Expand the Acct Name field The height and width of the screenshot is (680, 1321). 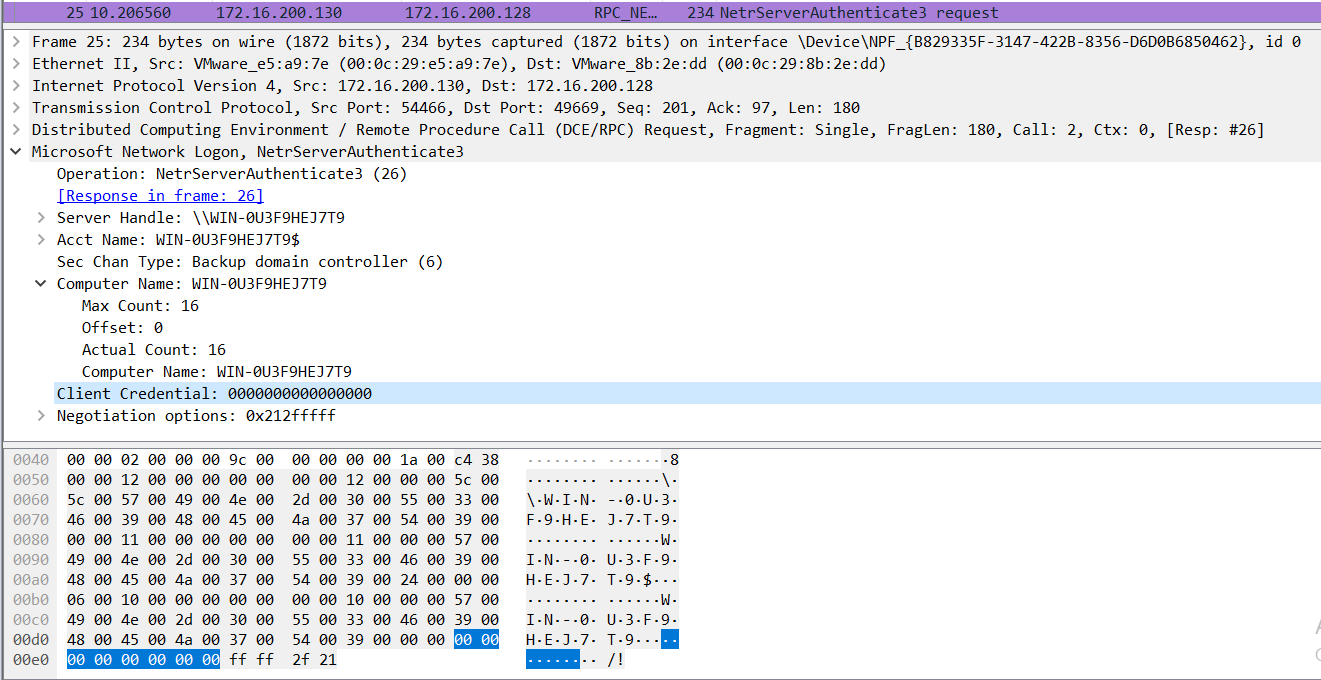click(x=41, y=240)
